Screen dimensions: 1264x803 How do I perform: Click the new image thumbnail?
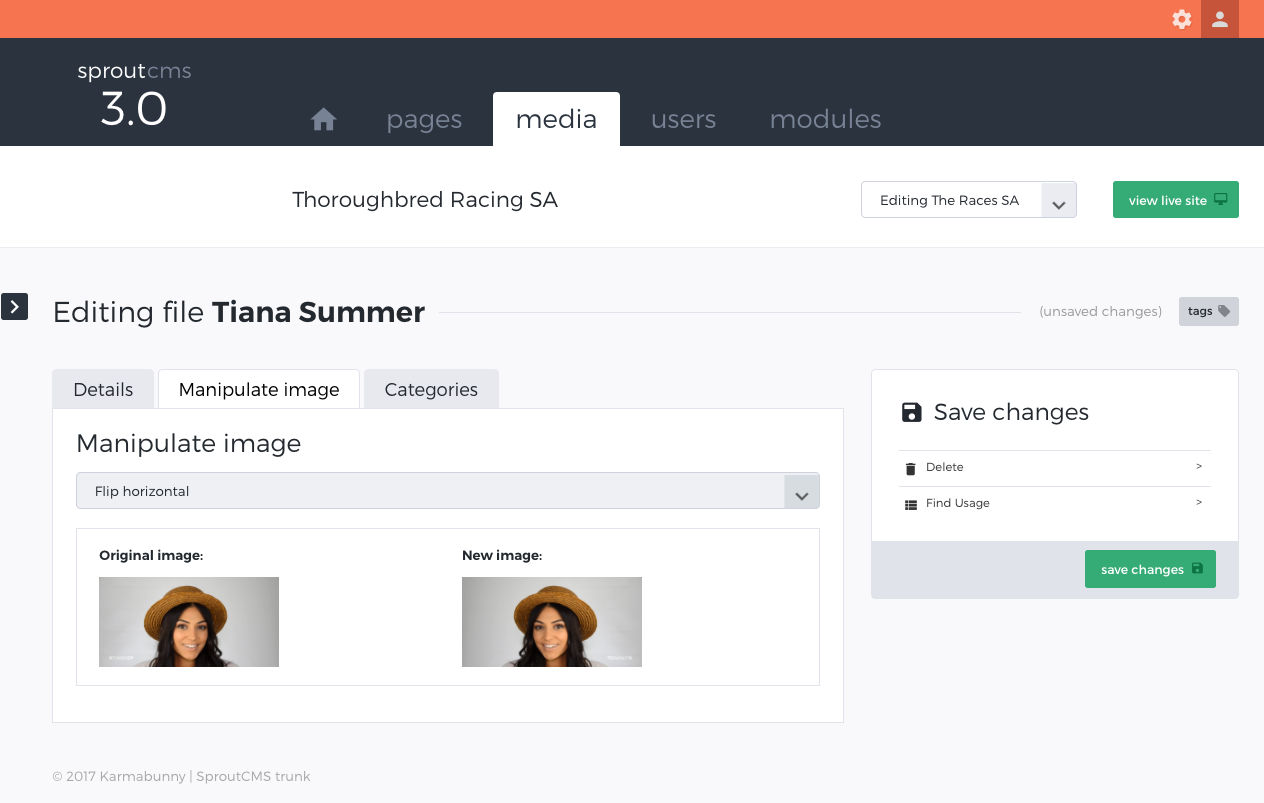tap(552, 622)
